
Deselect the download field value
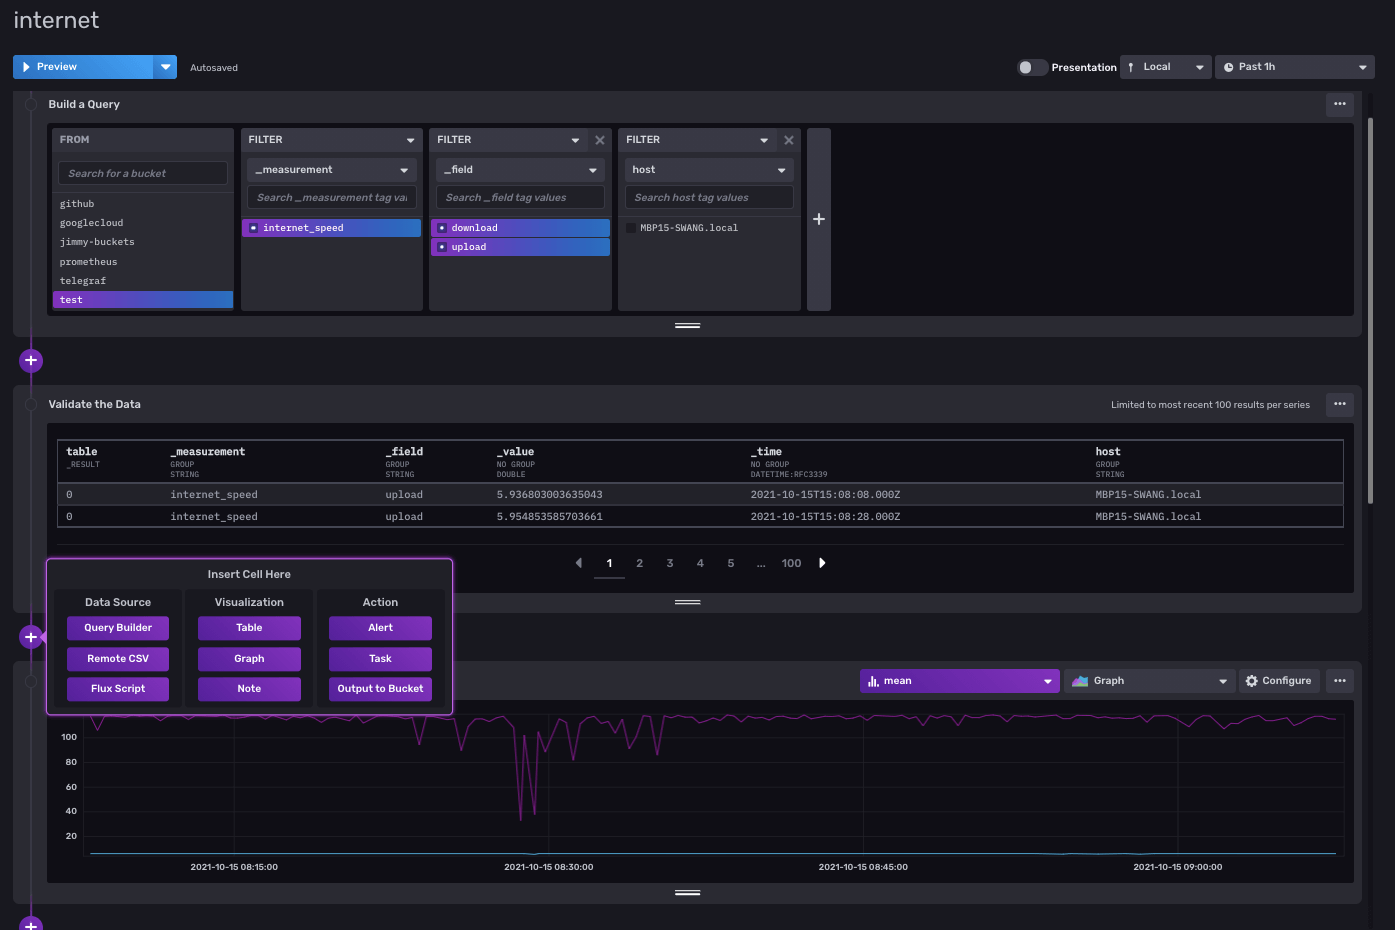click(520, 228)
